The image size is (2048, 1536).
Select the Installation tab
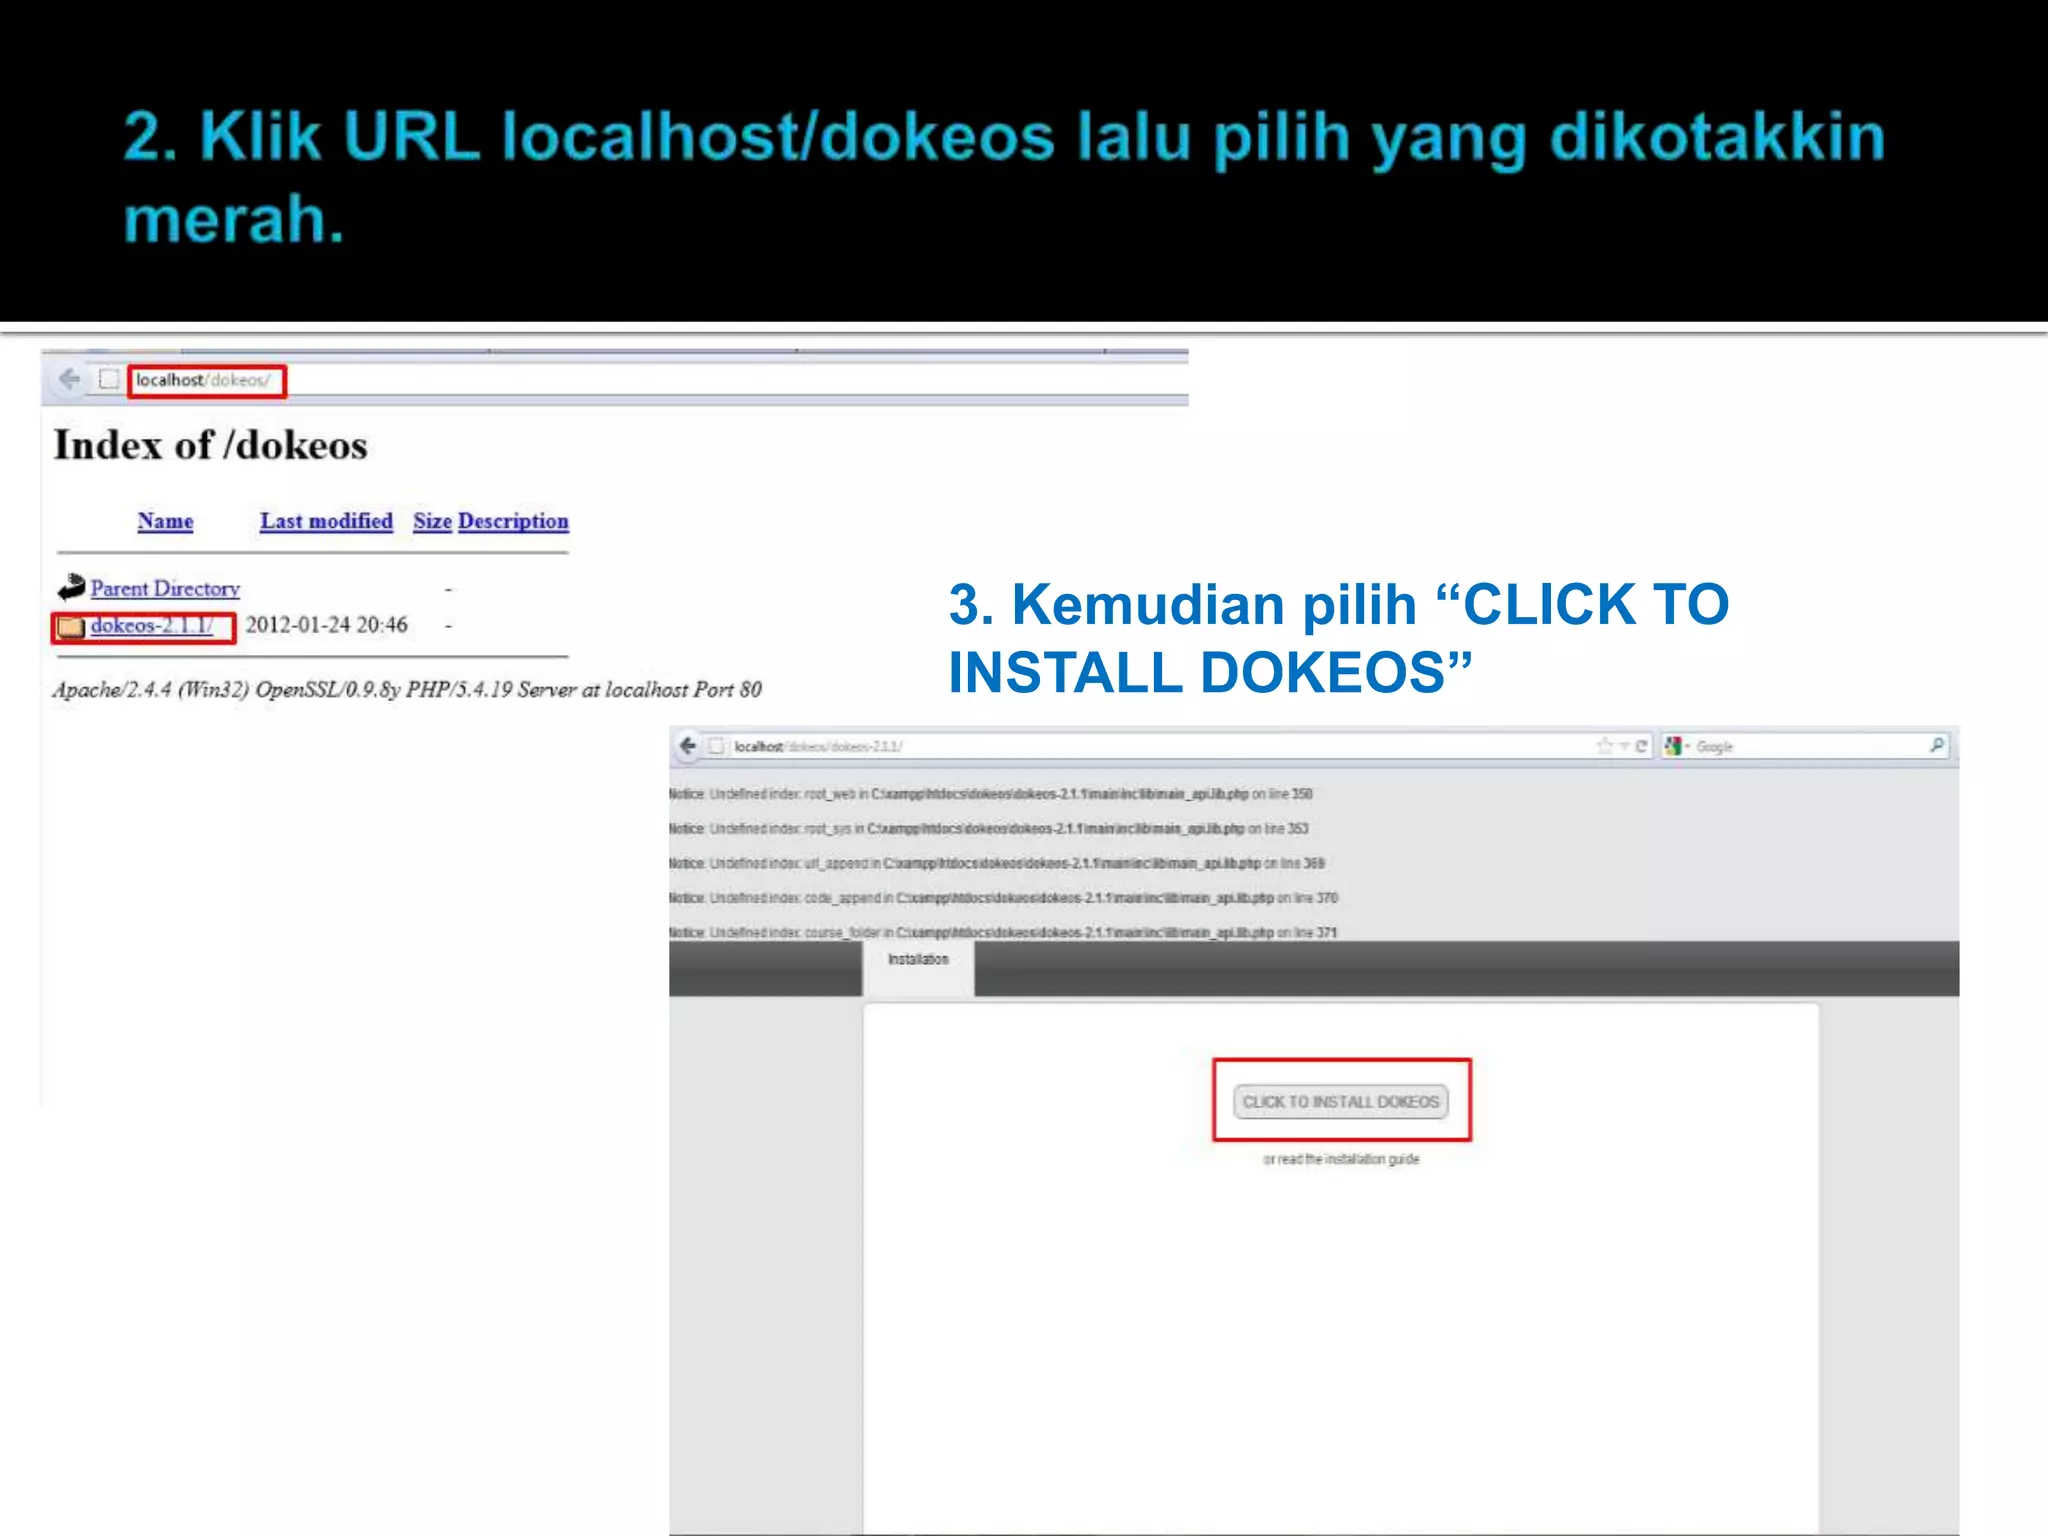pyautogui.click(x=918, y=966)
